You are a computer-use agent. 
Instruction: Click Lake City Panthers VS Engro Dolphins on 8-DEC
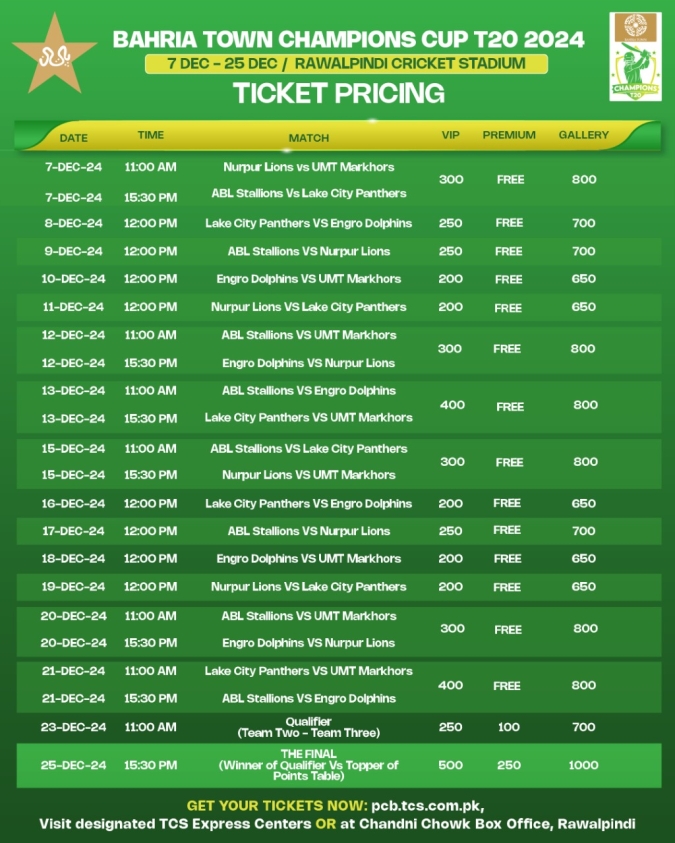[x=308, y=223]
